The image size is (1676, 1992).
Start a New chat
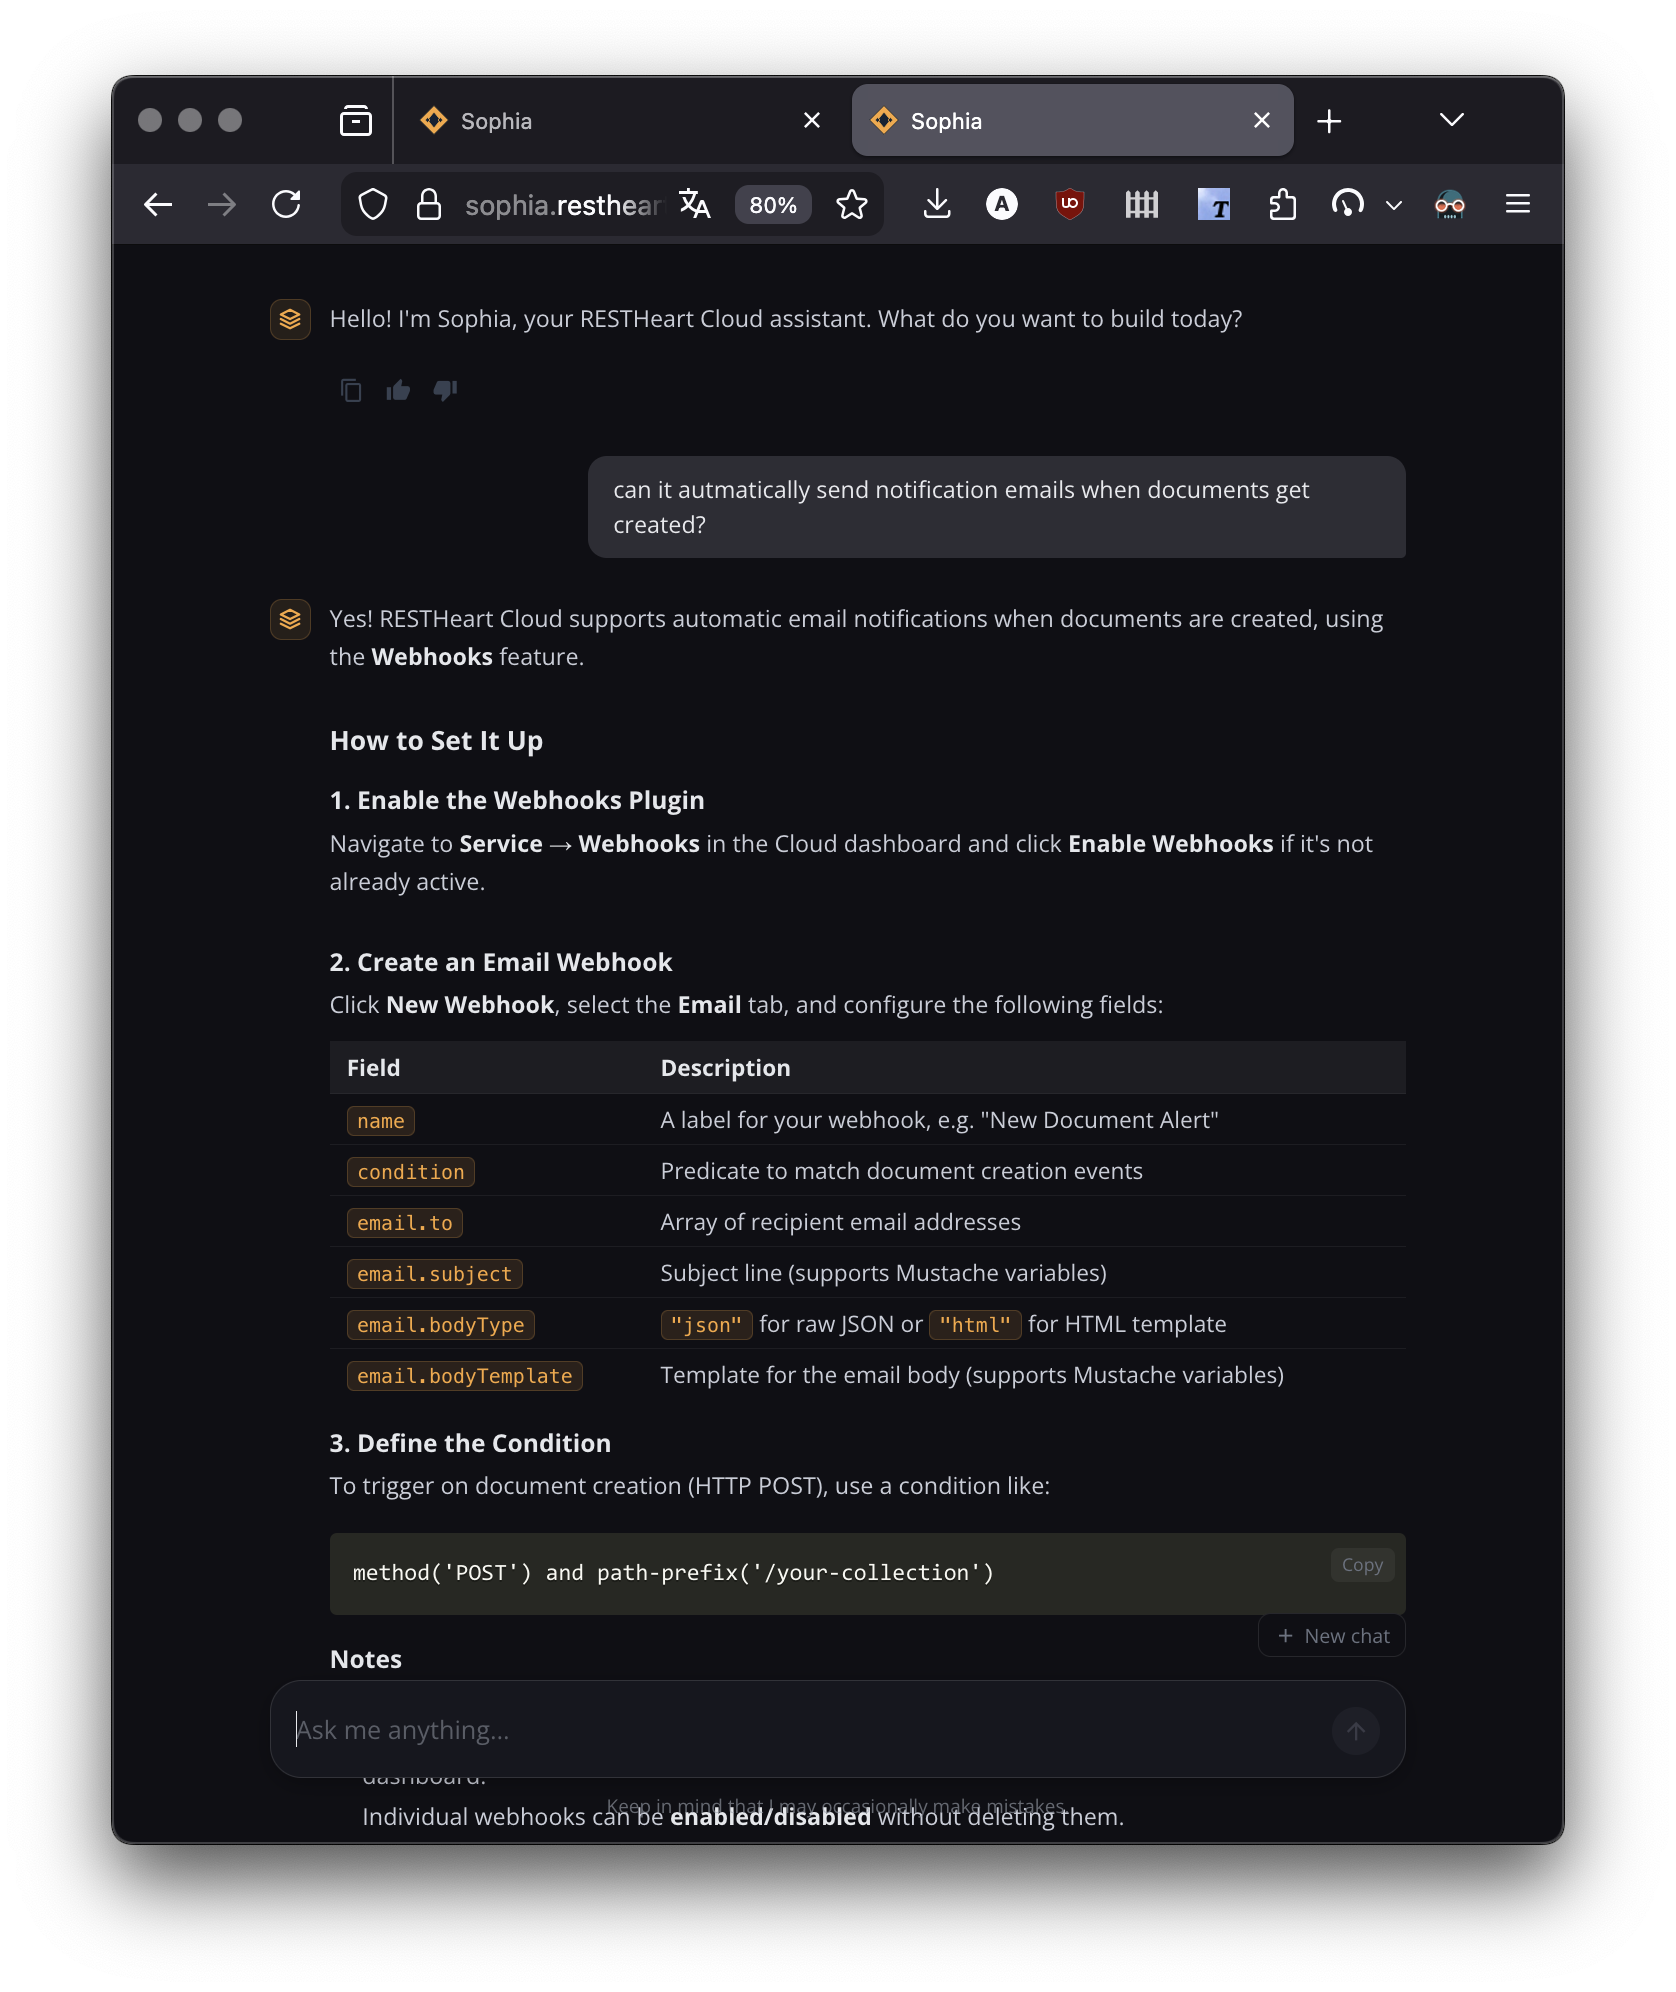1331,1635
